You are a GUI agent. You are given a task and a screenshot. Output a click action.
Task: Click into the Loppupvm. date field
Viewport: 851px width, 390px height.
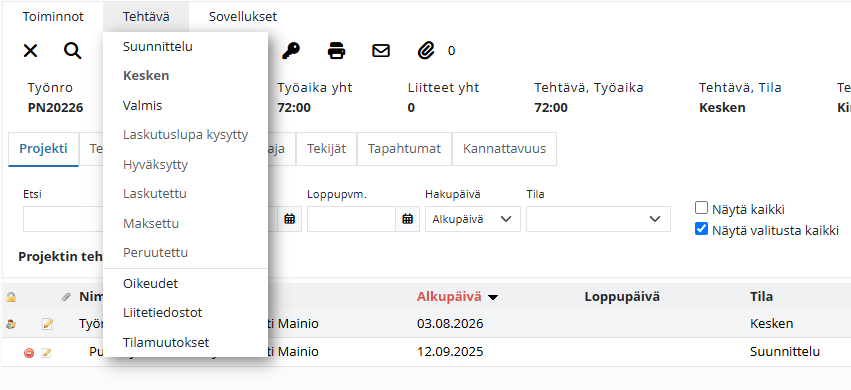pyautogui.click(x=351, y=219)
